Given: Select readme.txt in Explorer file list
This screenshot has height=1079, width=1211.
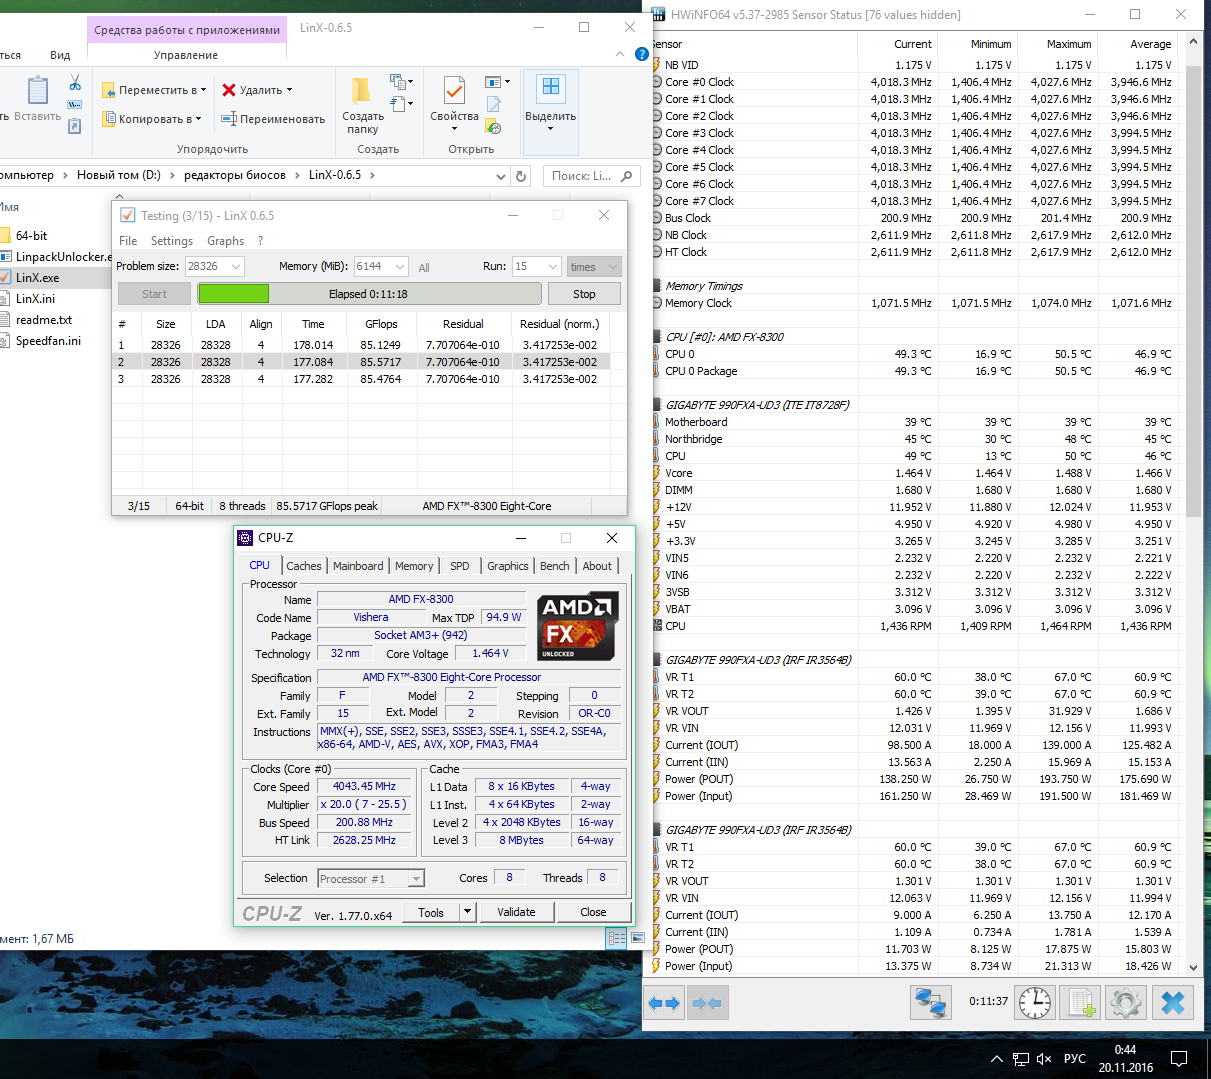Looking at the screenshot, I should (43, 320).
